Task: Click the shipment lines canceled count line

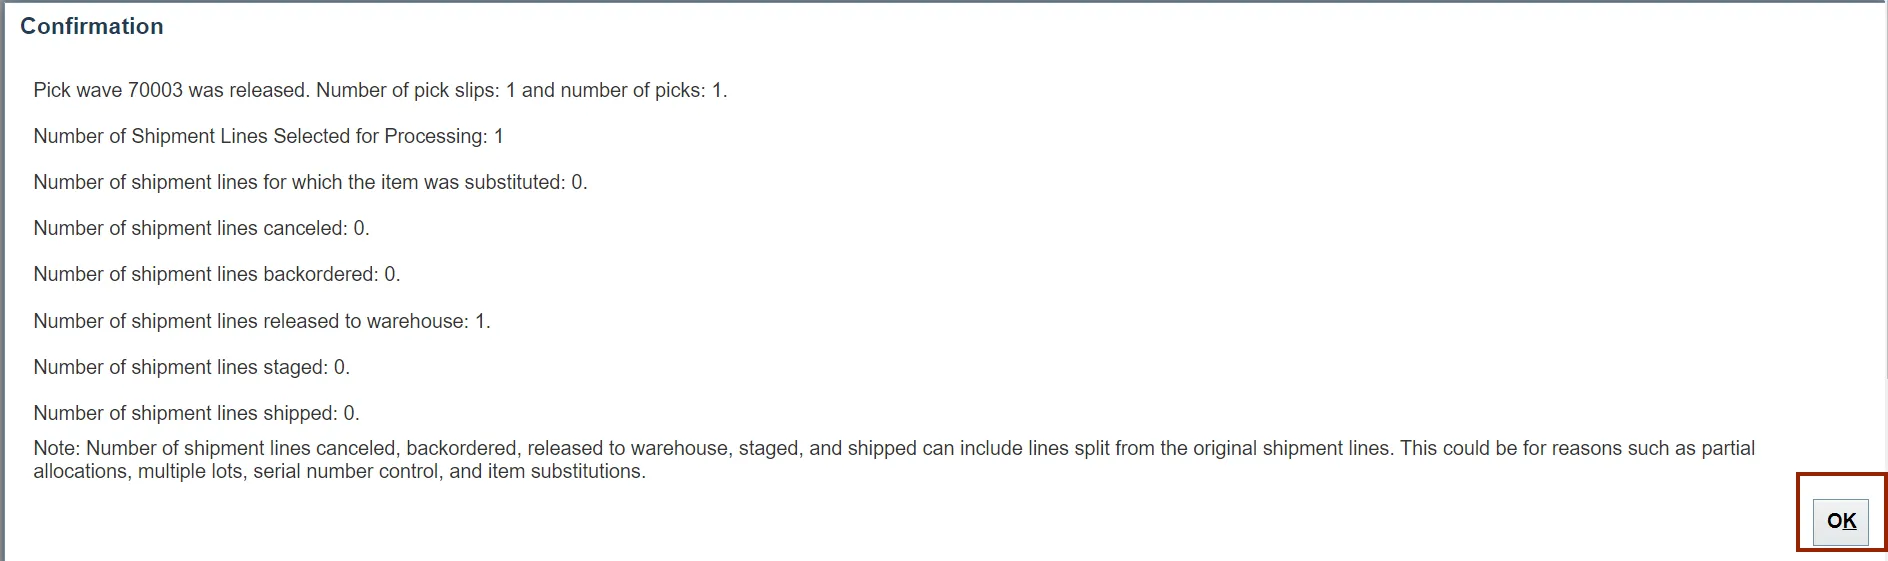Action: click(201, 228)
